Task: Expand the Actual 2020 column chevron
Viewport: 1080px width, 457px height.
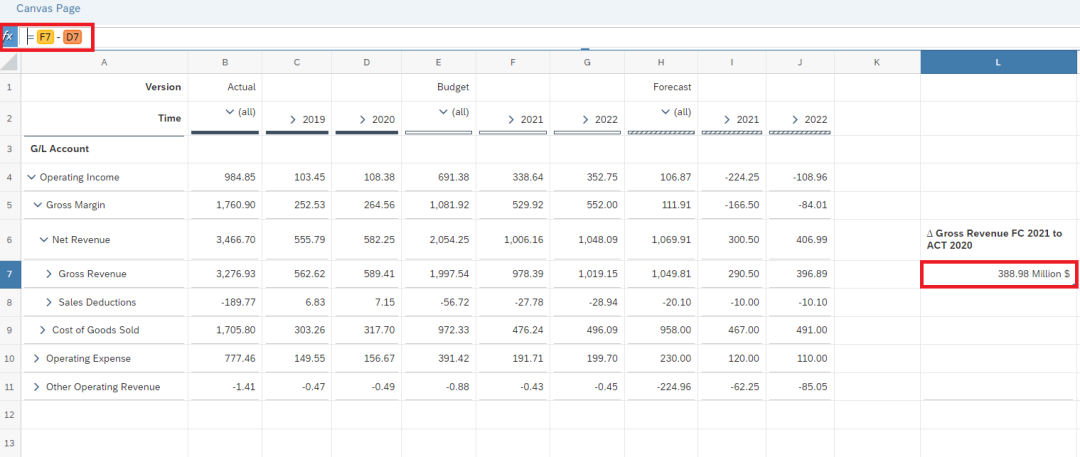Action: (x=363, y=119)
